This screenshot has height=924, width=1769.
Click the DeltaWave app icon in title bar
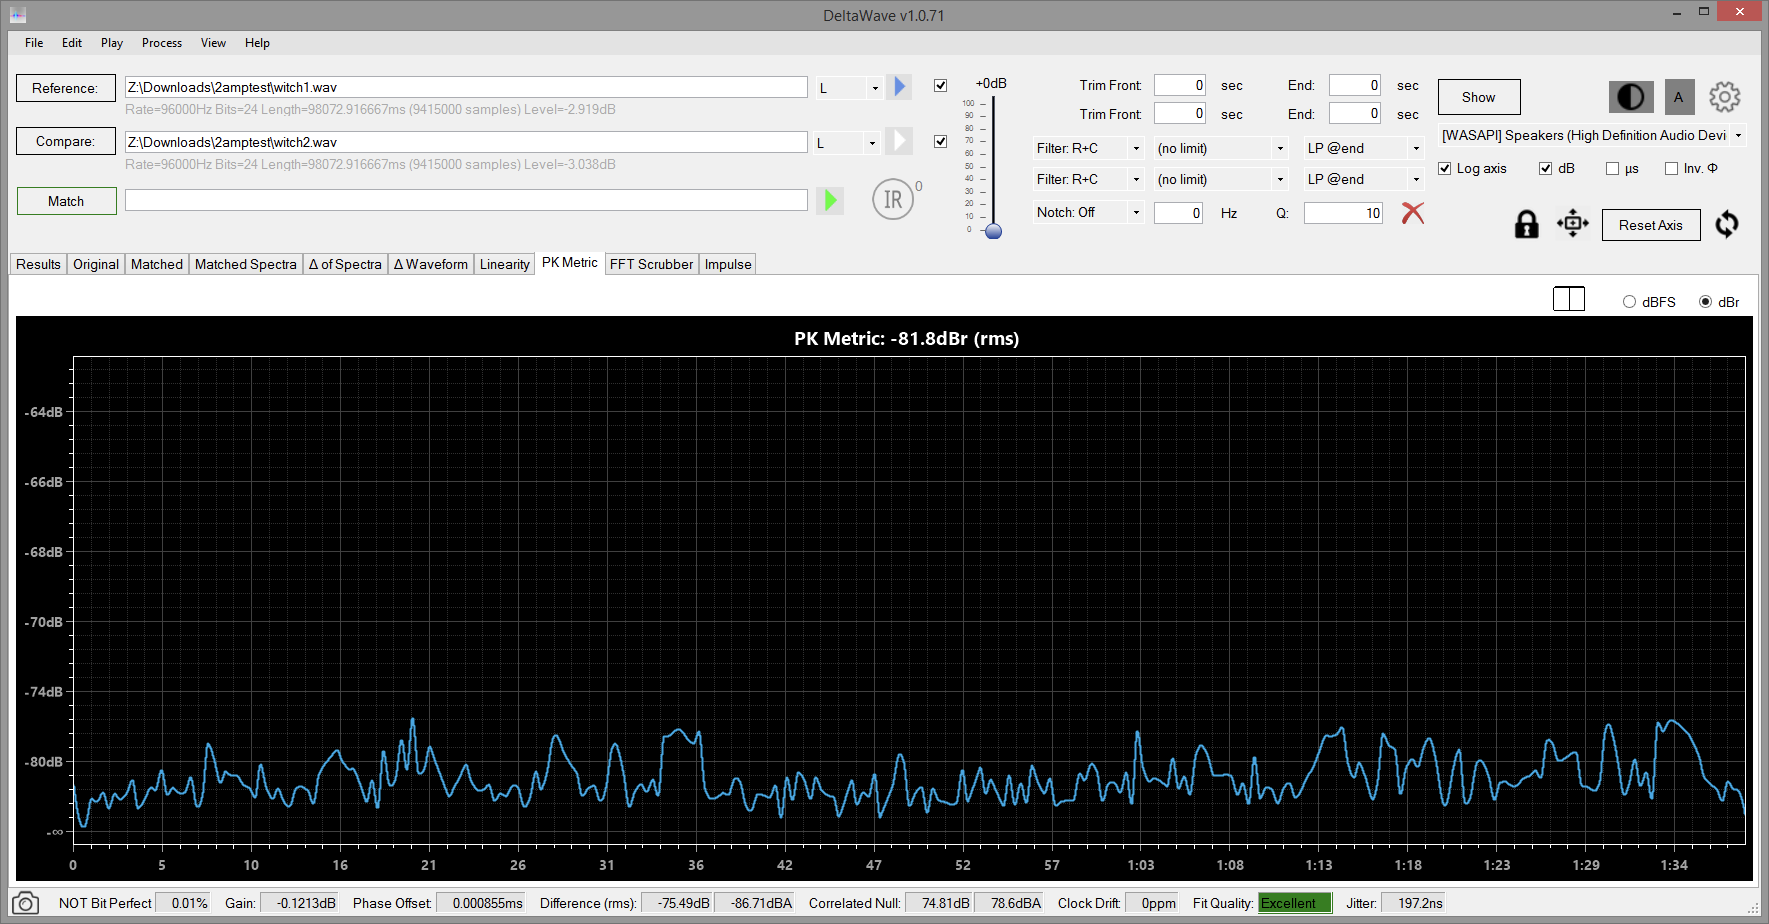click(18, 15)
